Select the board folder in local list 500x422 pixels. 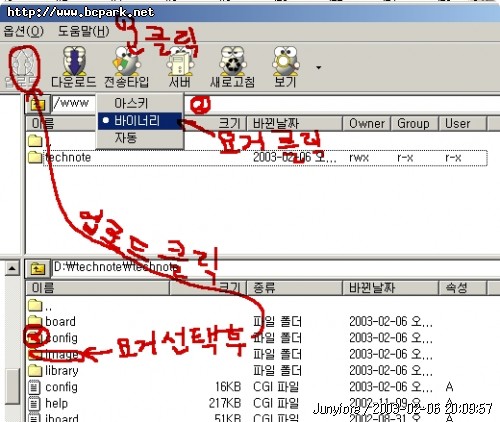(52, 322)
